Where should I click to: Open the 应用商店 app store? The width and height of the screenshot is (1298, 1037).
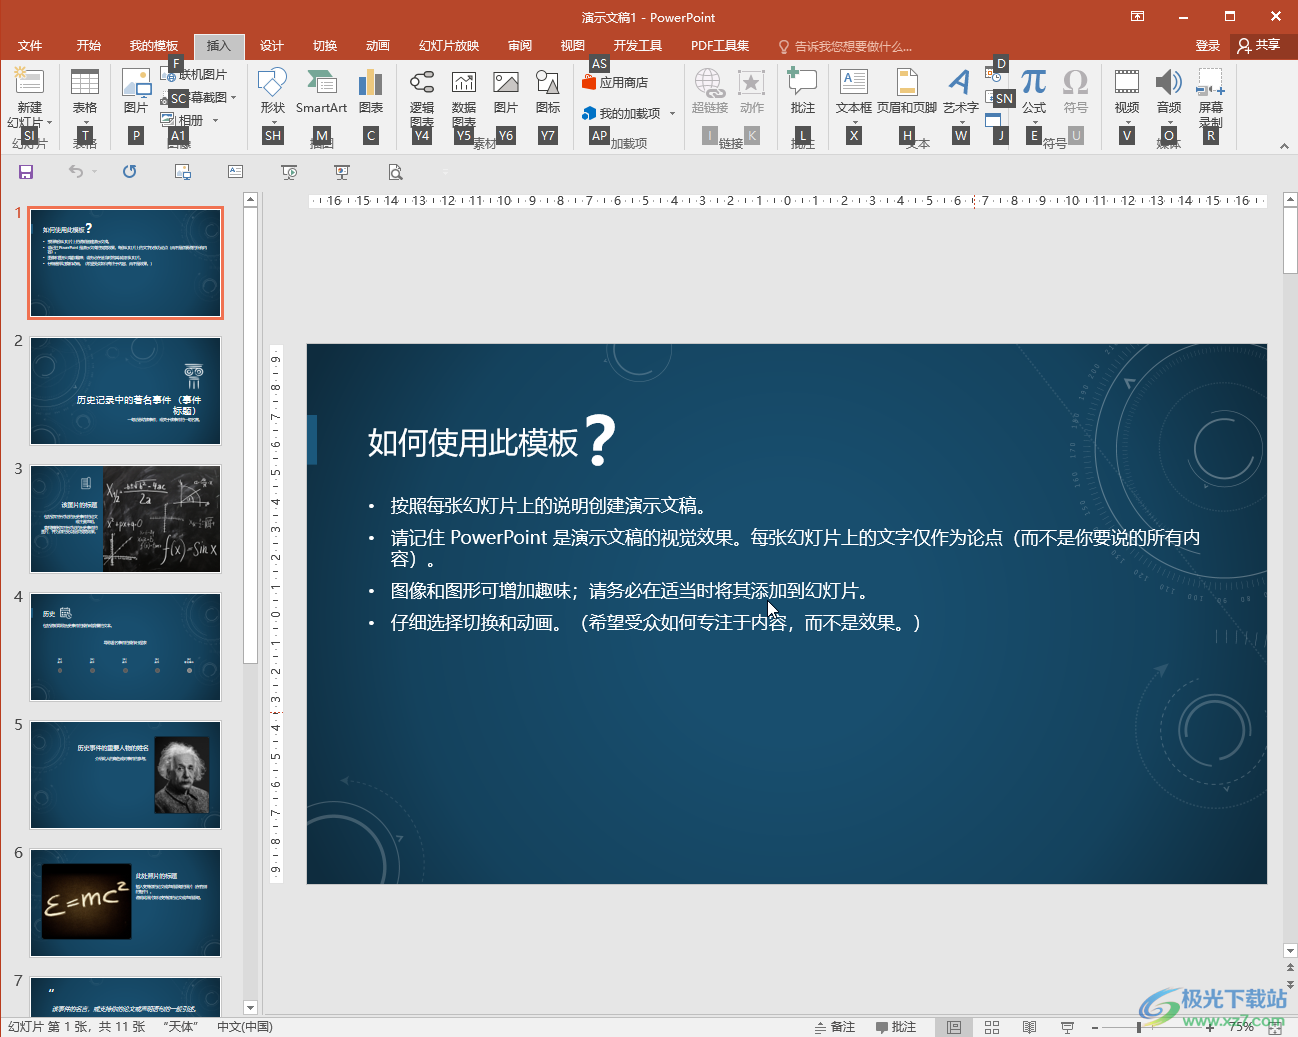[x=615, y=83]
